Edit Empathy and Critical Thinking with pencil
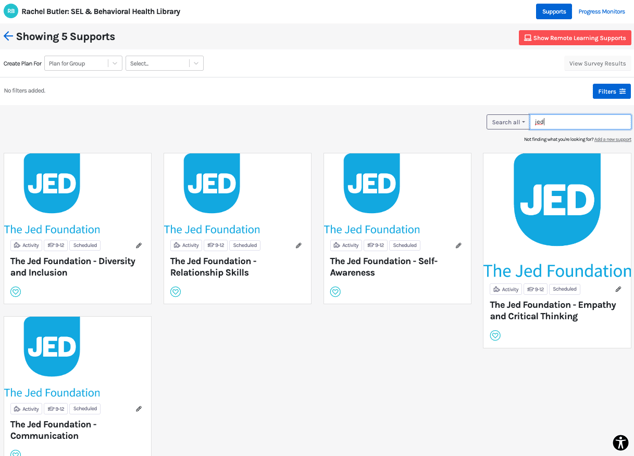634x456 pixels. click(618, 289)
